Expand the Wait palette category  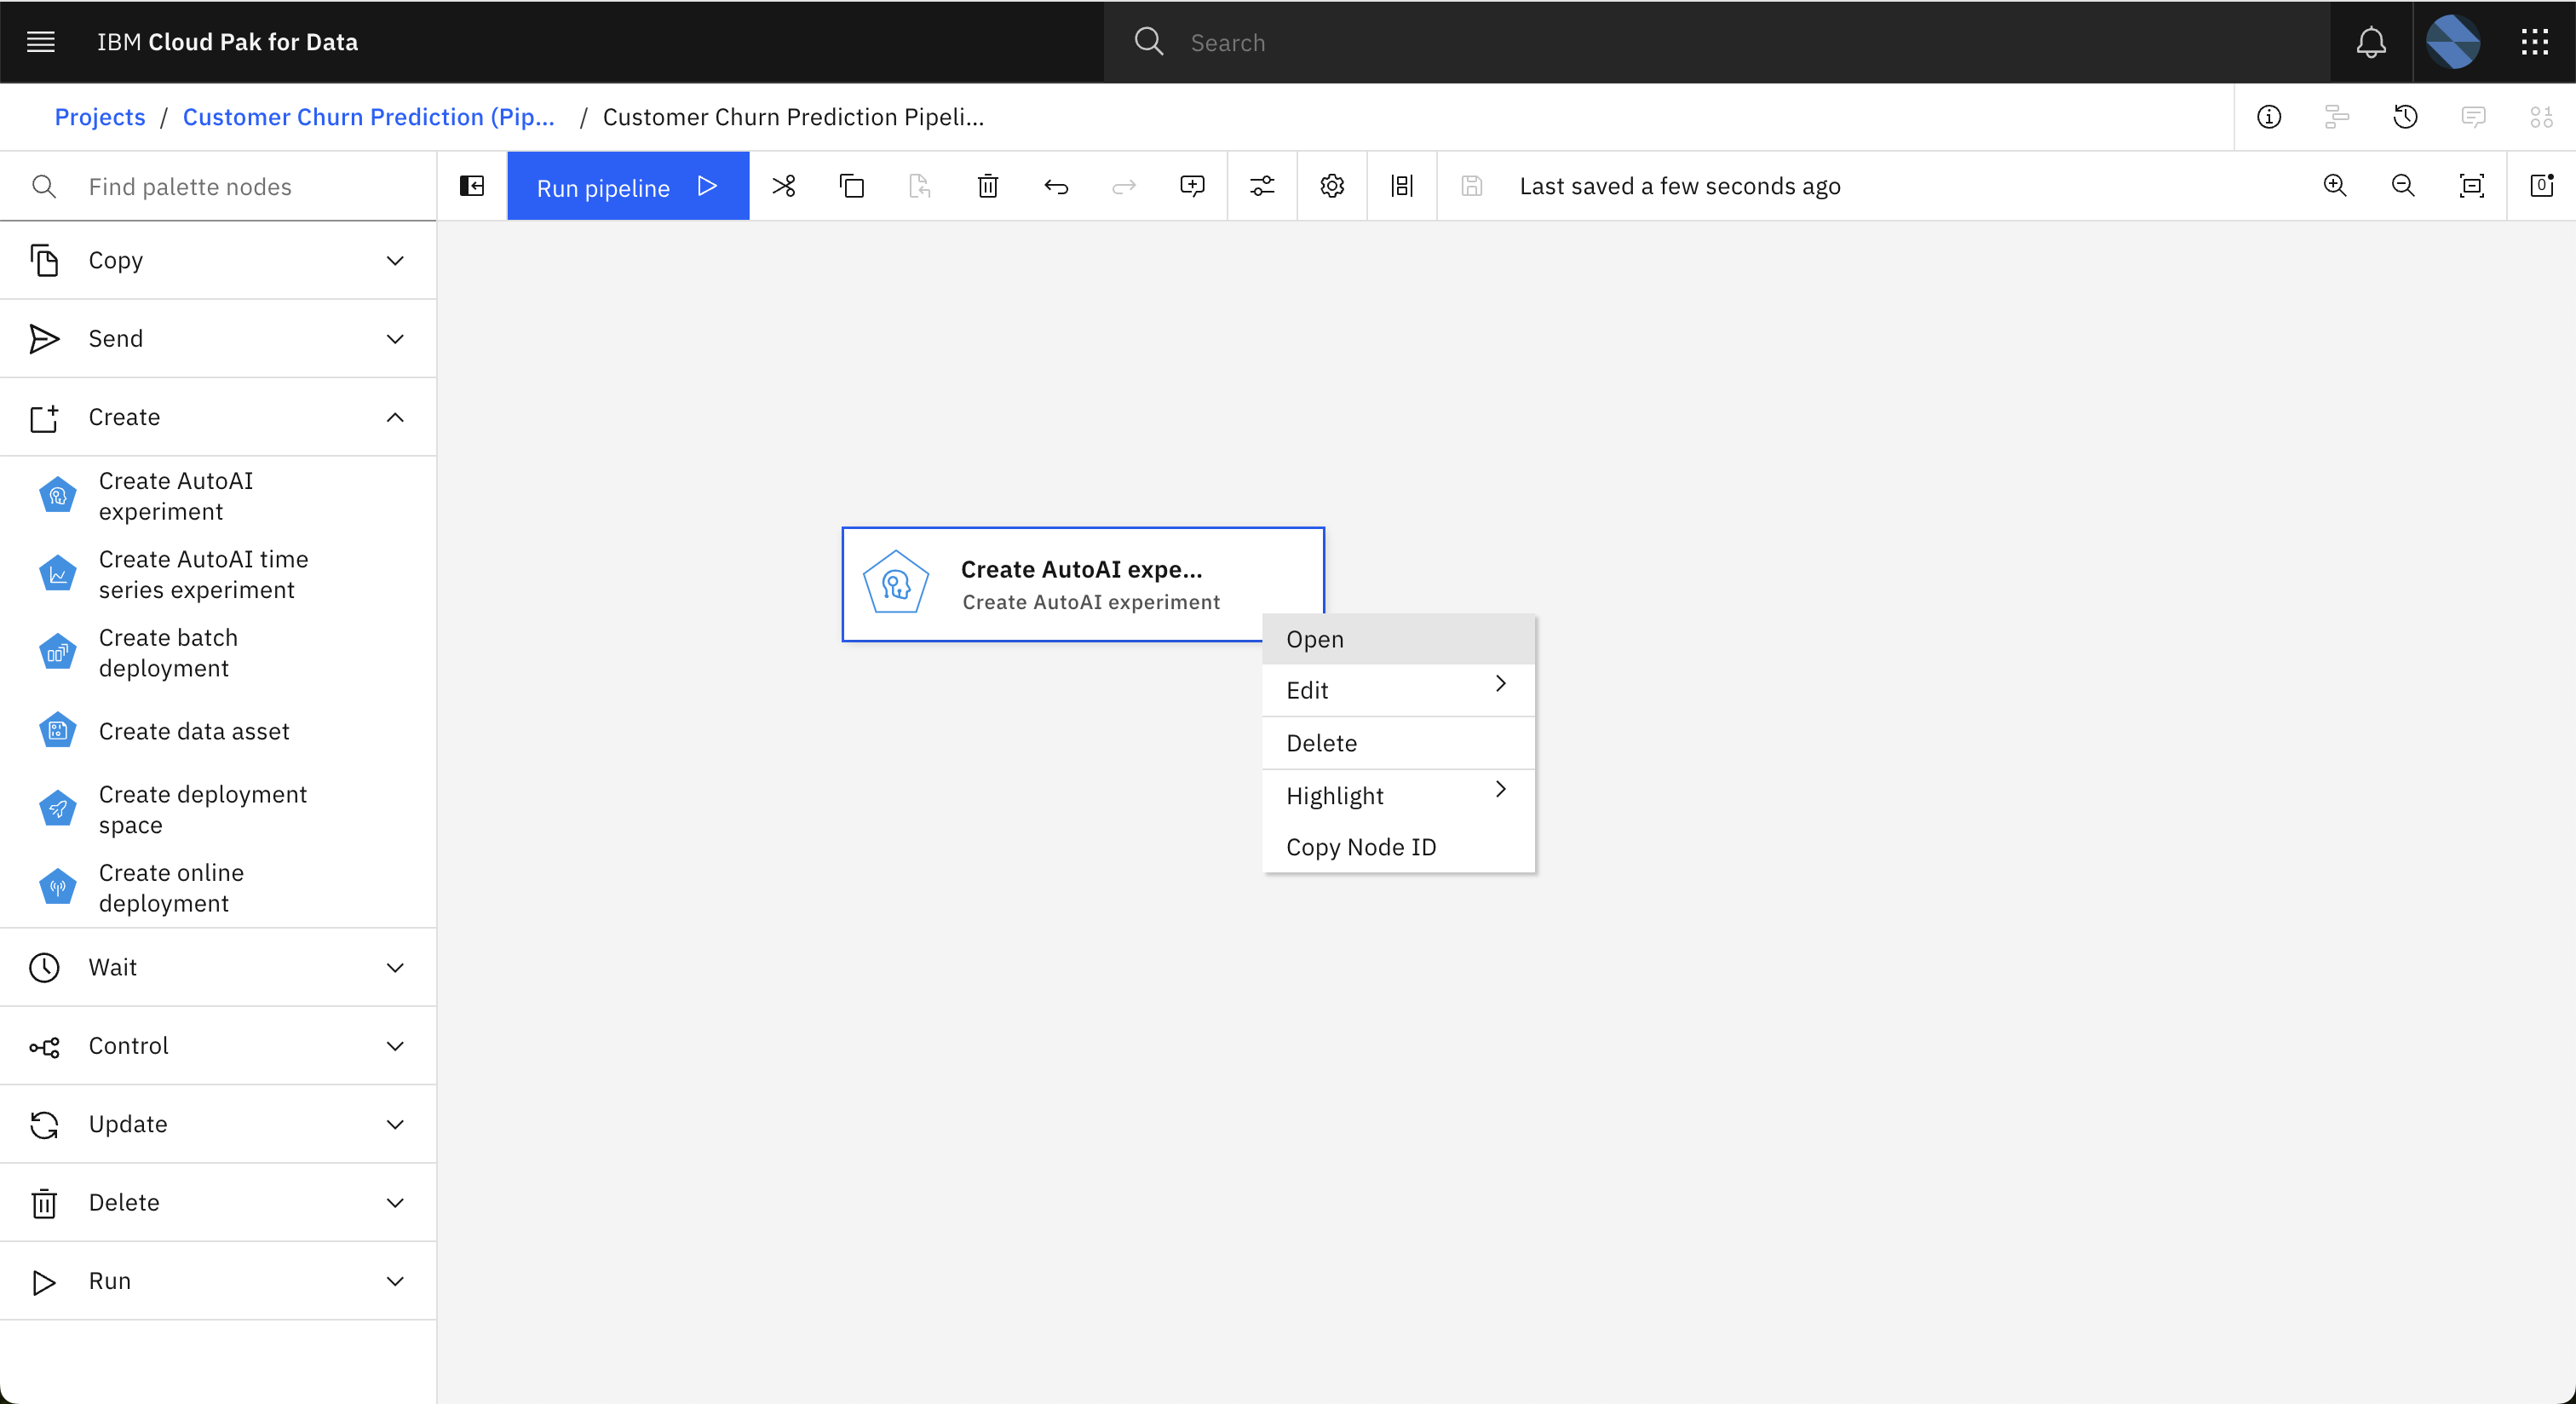(218, 967)
